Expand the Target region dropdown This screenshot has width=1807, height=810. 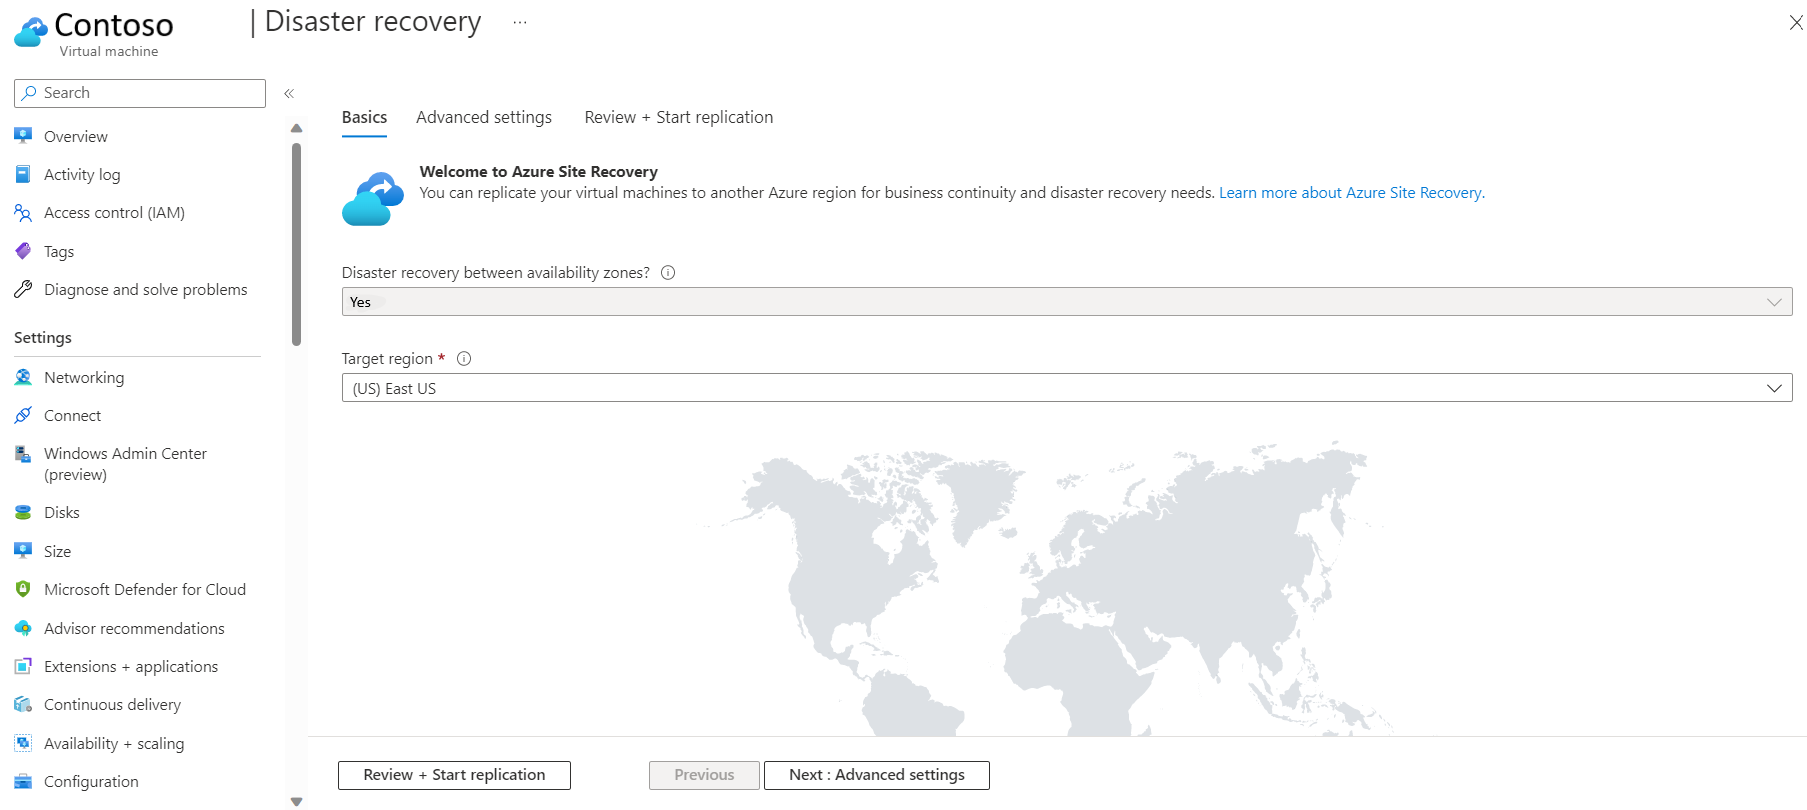click(1066, 388)
